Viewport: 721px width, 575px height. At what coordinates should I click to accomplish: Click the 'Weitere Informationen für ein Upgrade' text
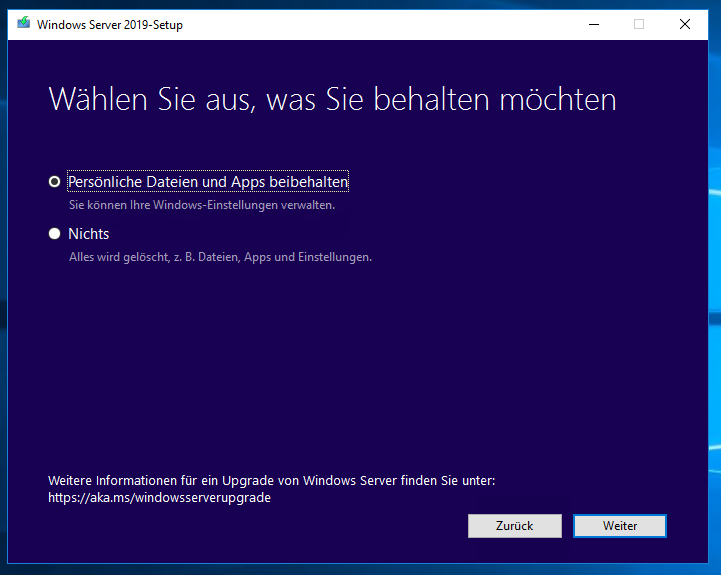[x=271, y=481]
